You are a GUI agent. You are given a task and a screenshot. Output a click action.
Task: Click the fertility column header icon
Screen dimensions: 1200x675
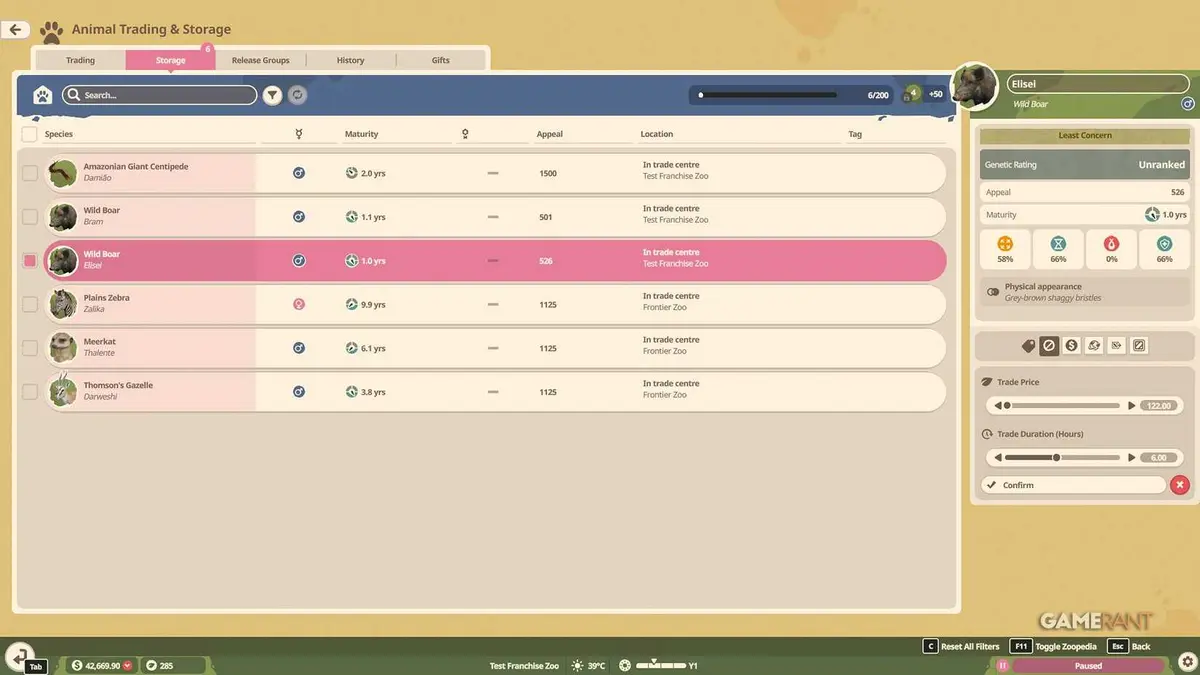(x=465, y=134)
